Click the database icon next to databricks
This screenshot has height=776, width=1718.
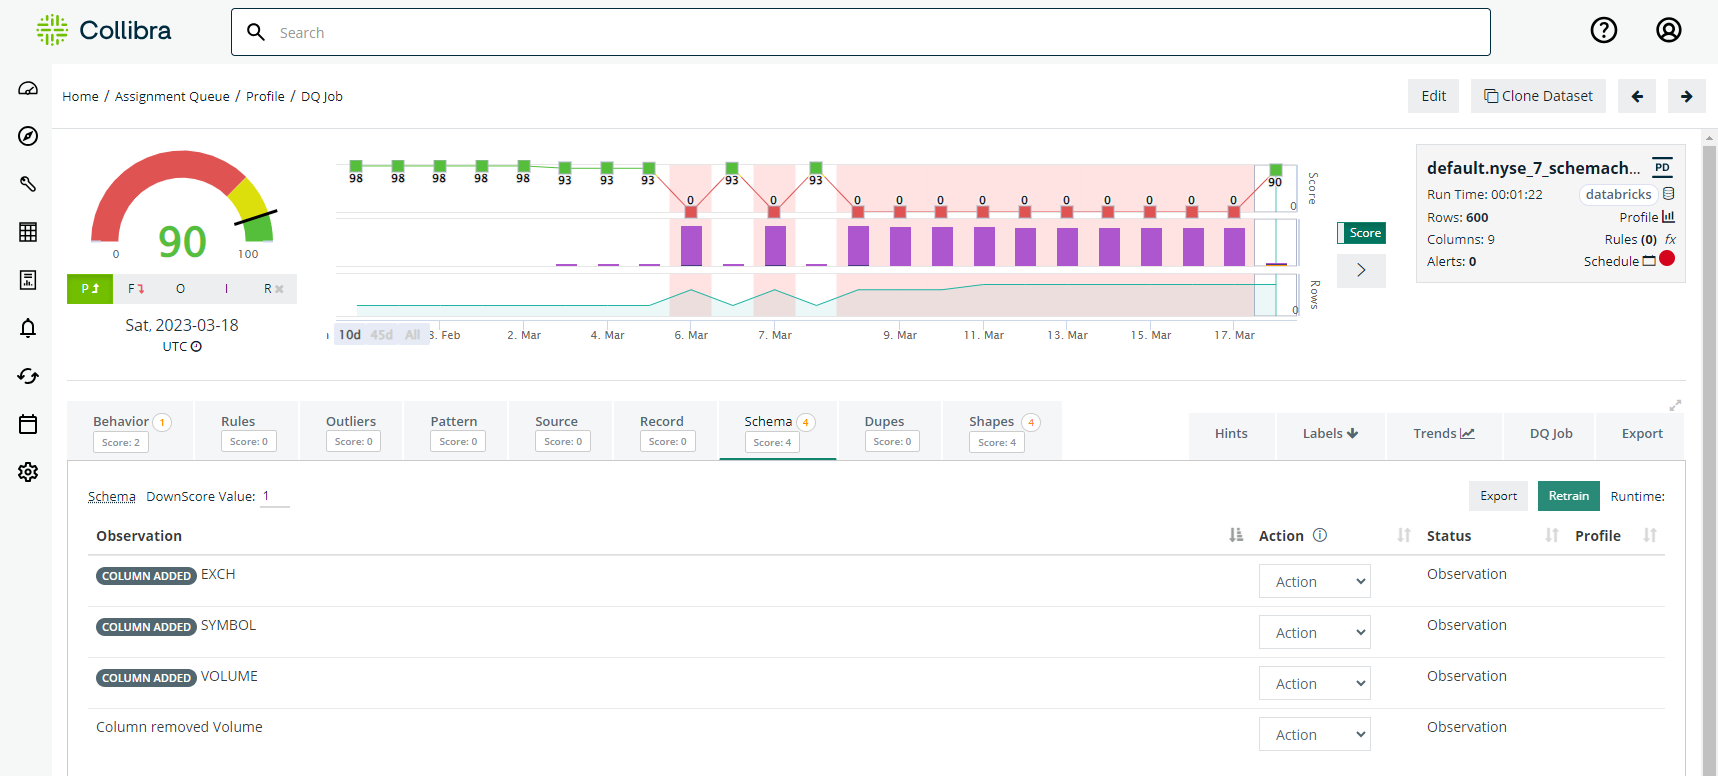(x=1669, y=194)
